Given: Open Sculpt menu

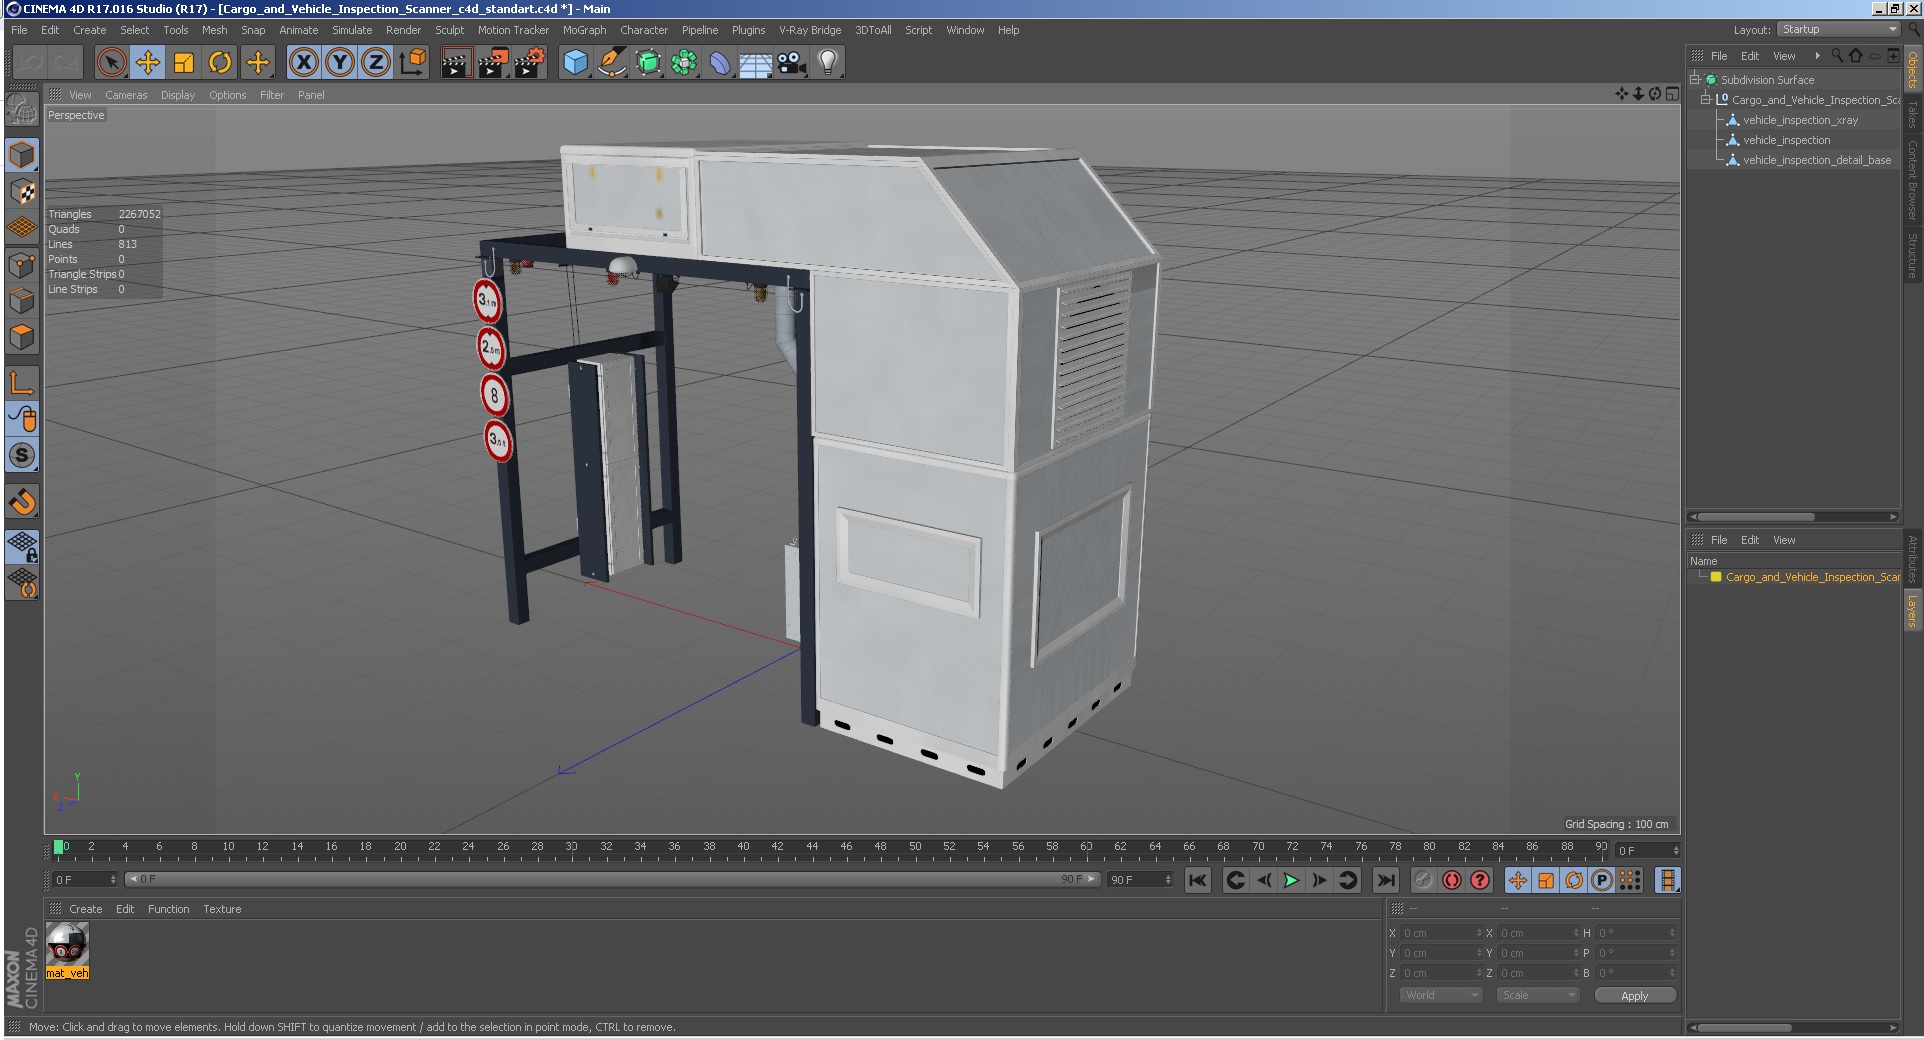Looking at the screenshot, I should click(449, 30).
